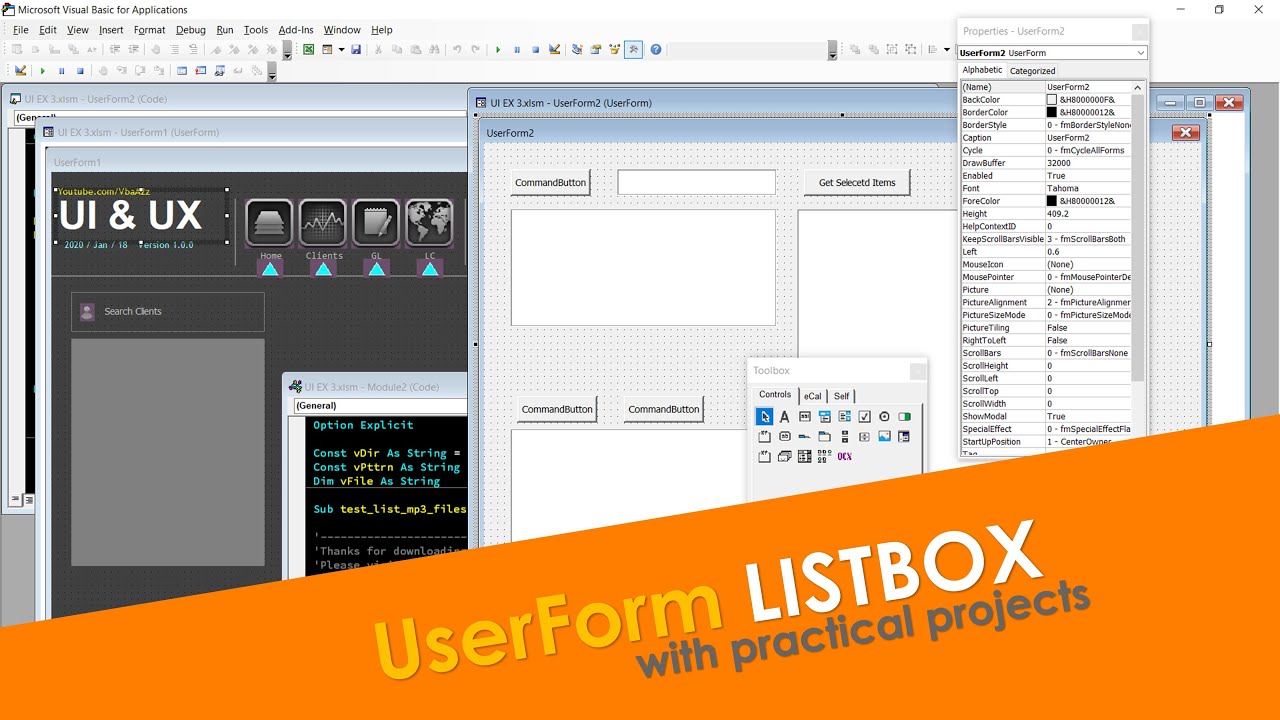The image size is (1280, 720).
Task: Select the StartUpPosition property row
Action: point(1046,441)
